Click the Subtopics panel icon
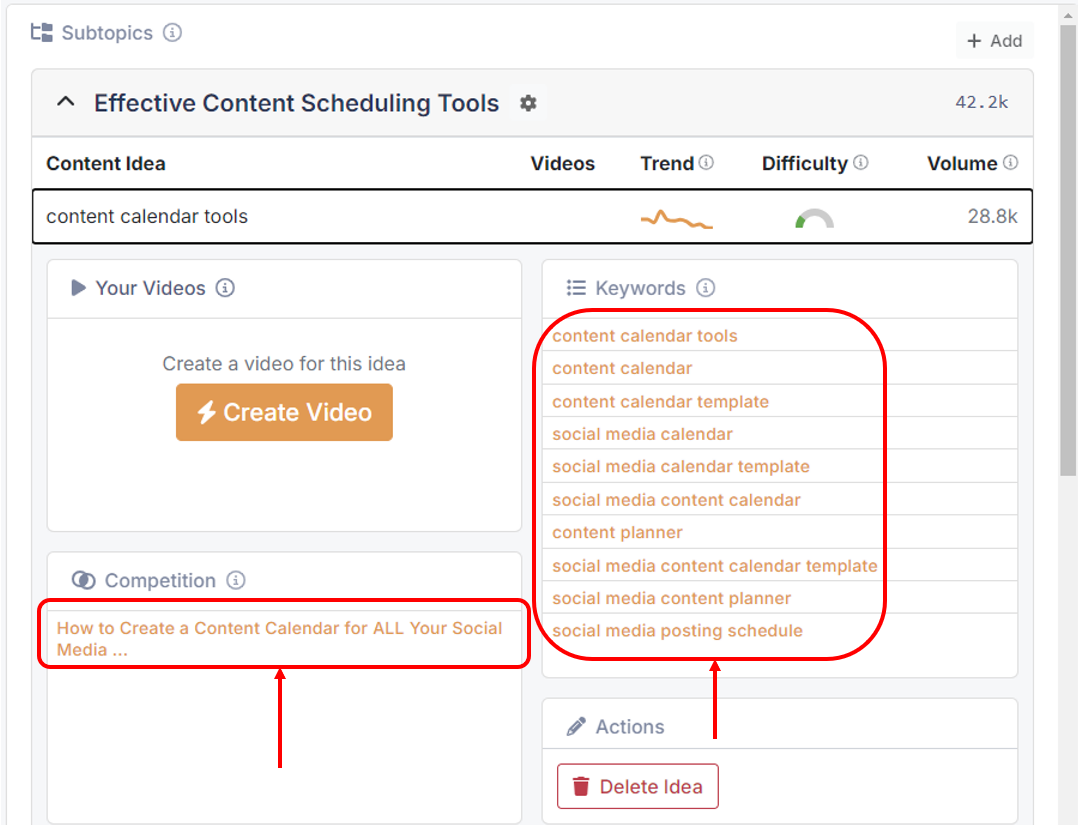This screenshot has height=825, width=1078. [41, 32]
